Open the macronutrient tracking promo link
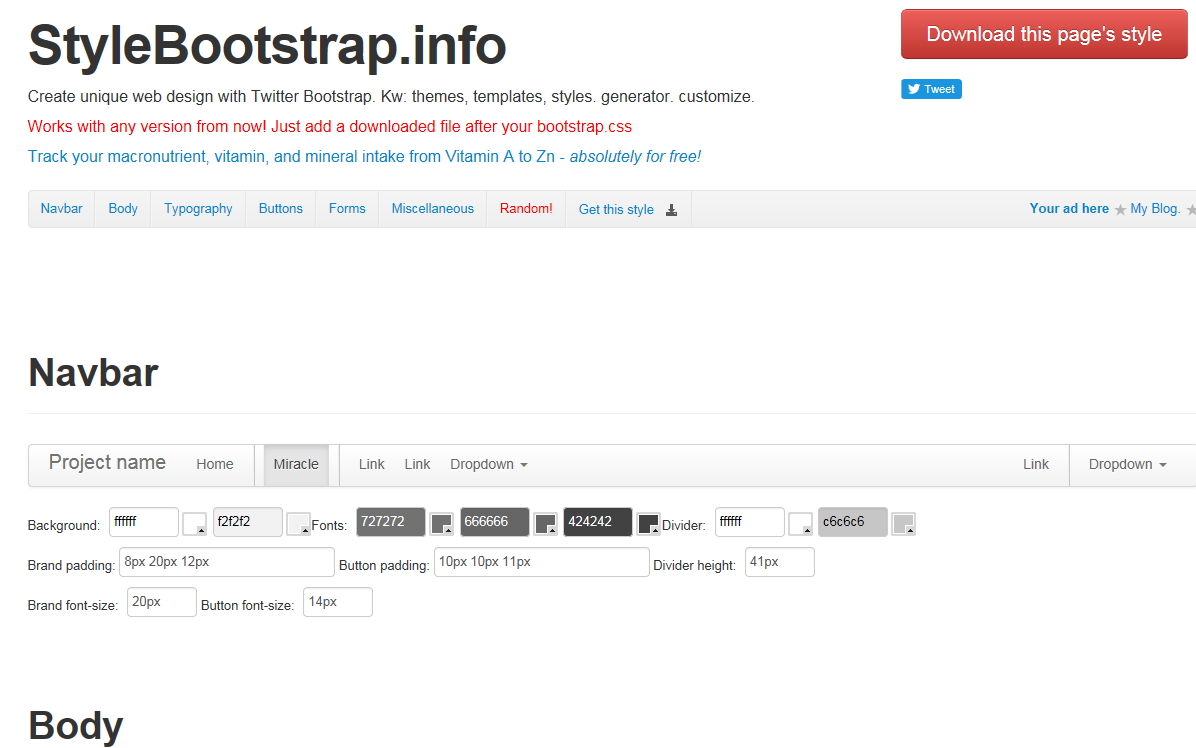This screenshot has height=748, width=1196. click(x=364, y=156)
